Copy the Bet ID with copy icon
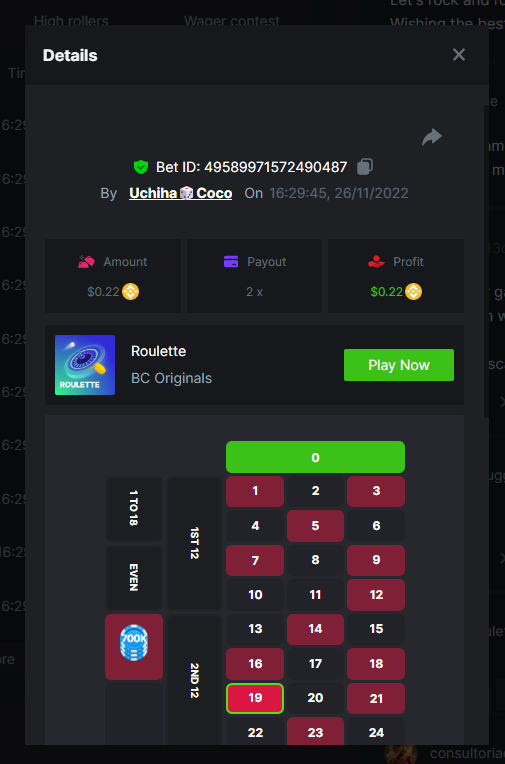 (x=365, y=167)
